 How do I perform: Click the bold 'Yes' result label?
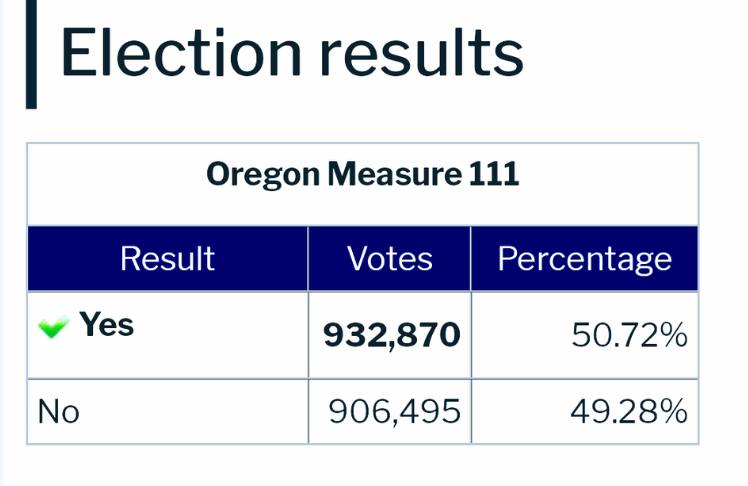(106, 325)
